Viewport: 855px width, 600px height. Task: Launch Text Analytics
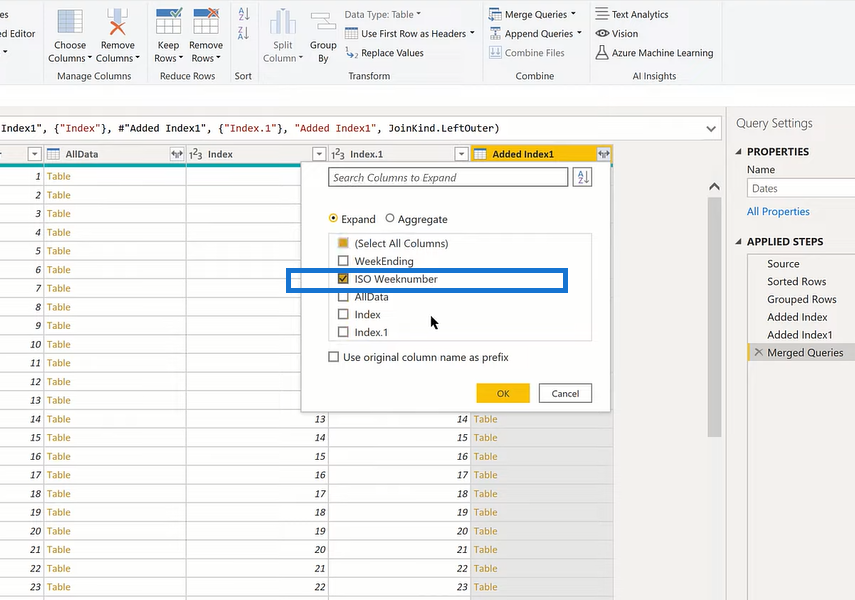click(x=631, y=14)
